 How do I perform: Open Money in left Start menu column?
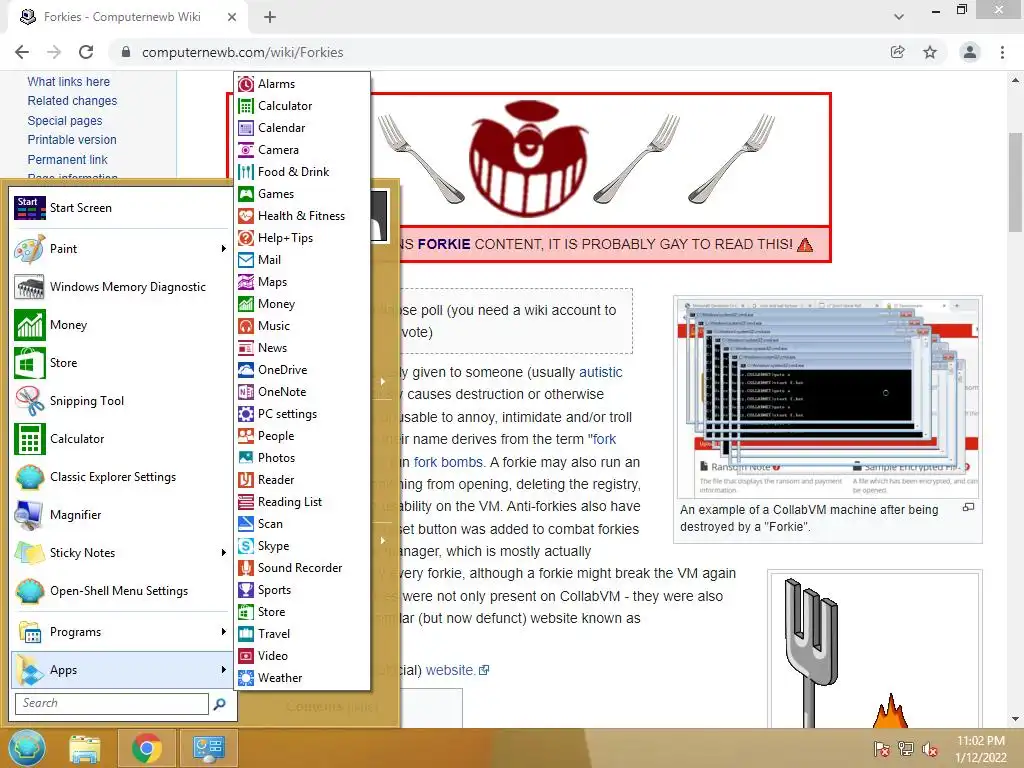[120, 325]
